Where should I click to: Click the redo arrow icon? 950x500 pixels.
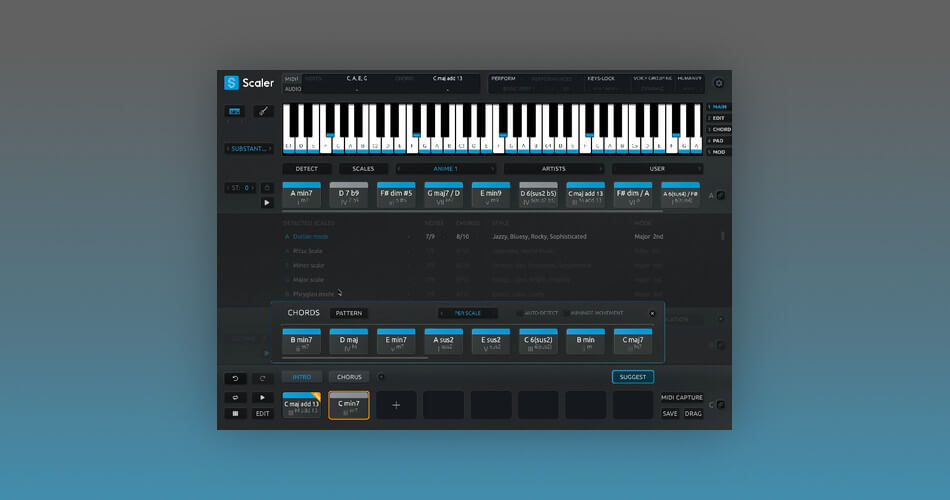click(x=262, y=378)
